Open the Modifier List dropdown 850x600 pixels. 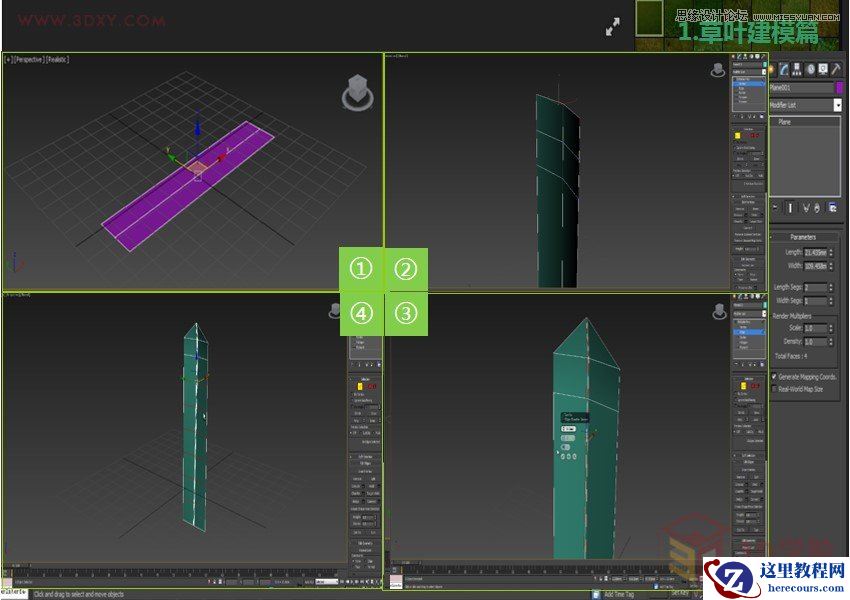(839, 103)
